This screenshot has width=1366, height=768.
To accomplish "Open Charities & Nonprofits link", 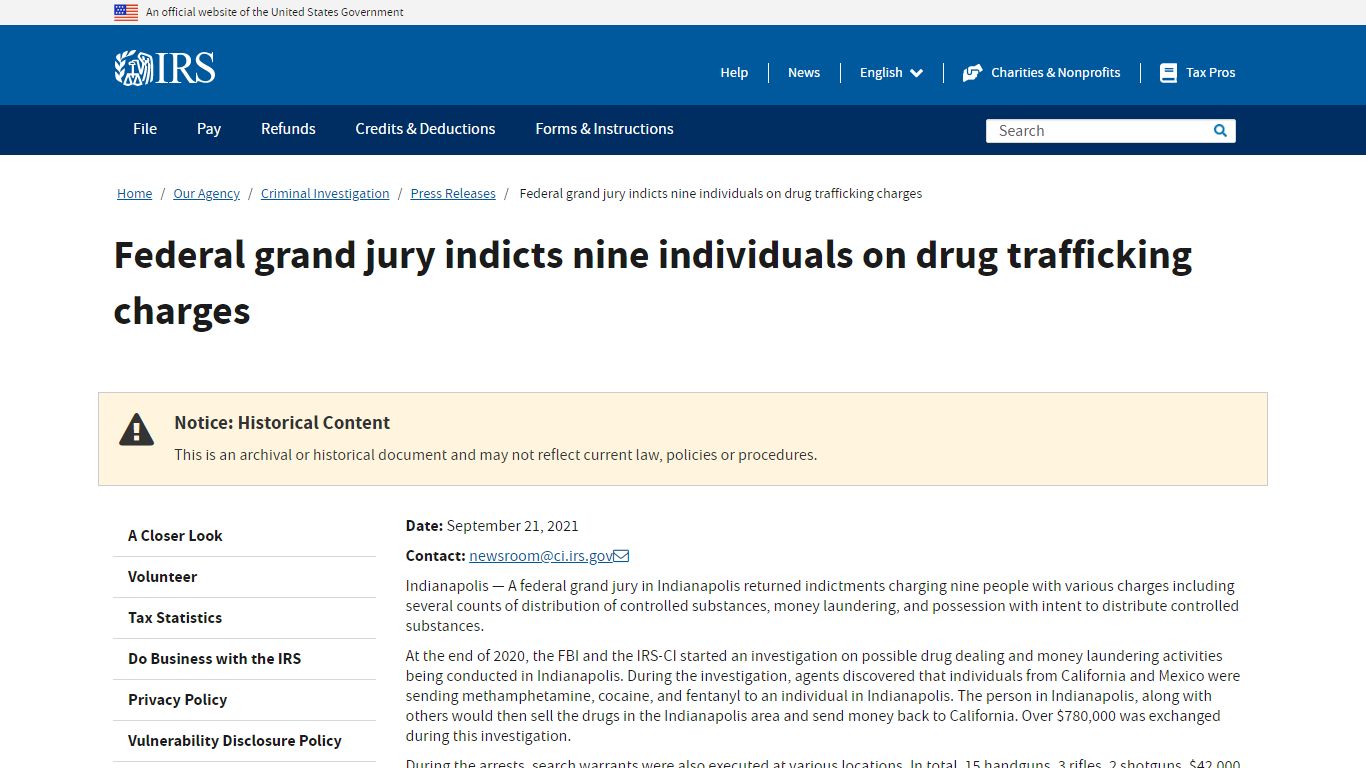I will pos(1055,72).
